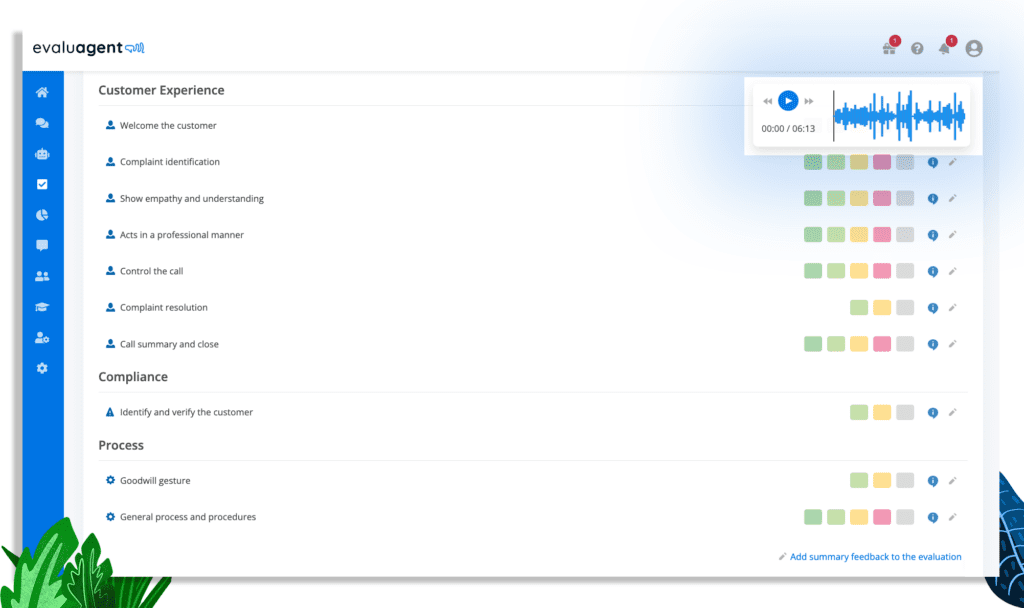Screen dimensions: 1024x608
Task: Open info icon for Show empathy and understanding
Action: 933,199
